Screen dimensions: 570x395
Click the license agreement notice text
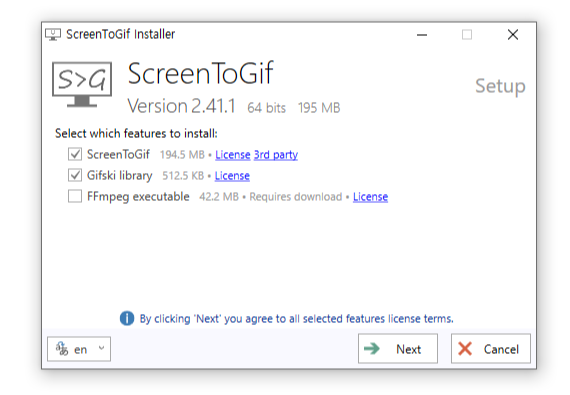pyautogui.click(x=297, y=319)
